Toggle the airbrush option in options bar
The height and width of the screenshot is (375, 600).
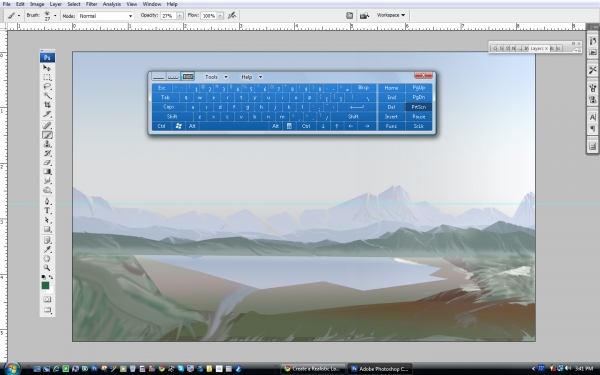click(x=232, y=16)
